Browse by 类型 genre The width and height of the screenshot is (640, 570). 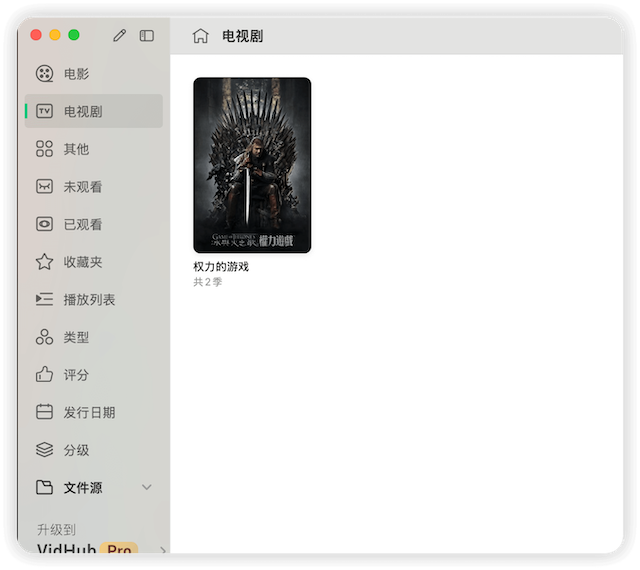coord(76,337)
